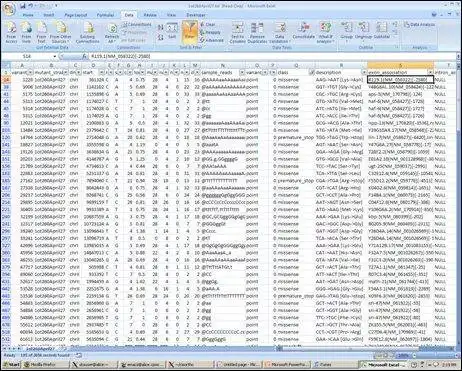
Task: Open filter dropdown for variant column A
Action: (30, 72)
